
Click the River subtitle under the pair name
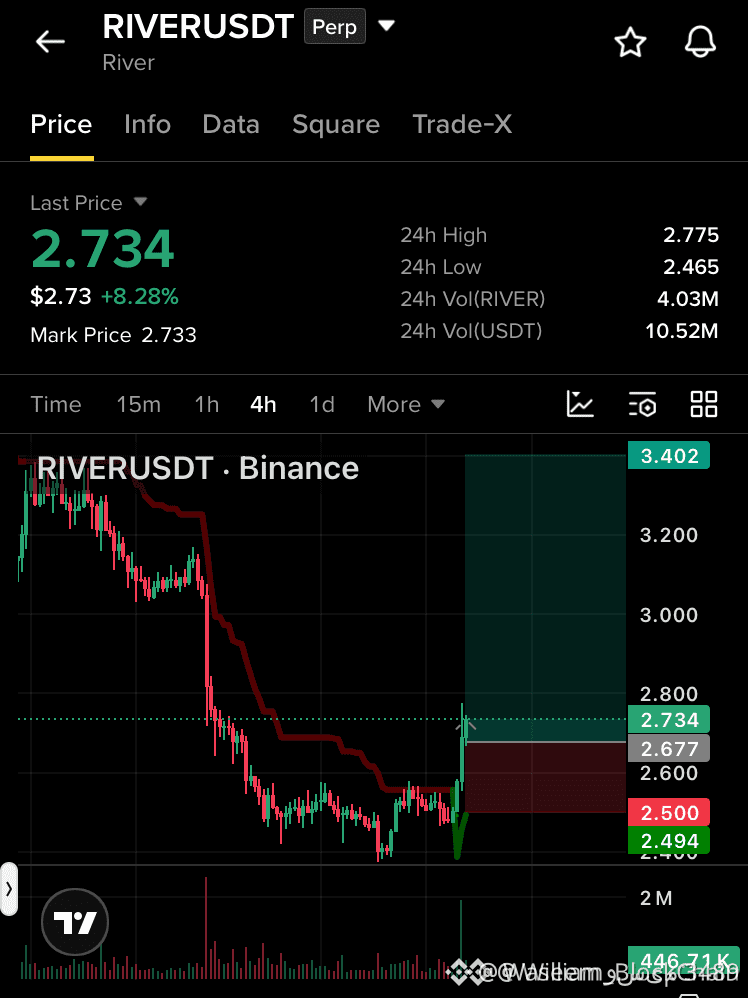[x=129, y=62]
